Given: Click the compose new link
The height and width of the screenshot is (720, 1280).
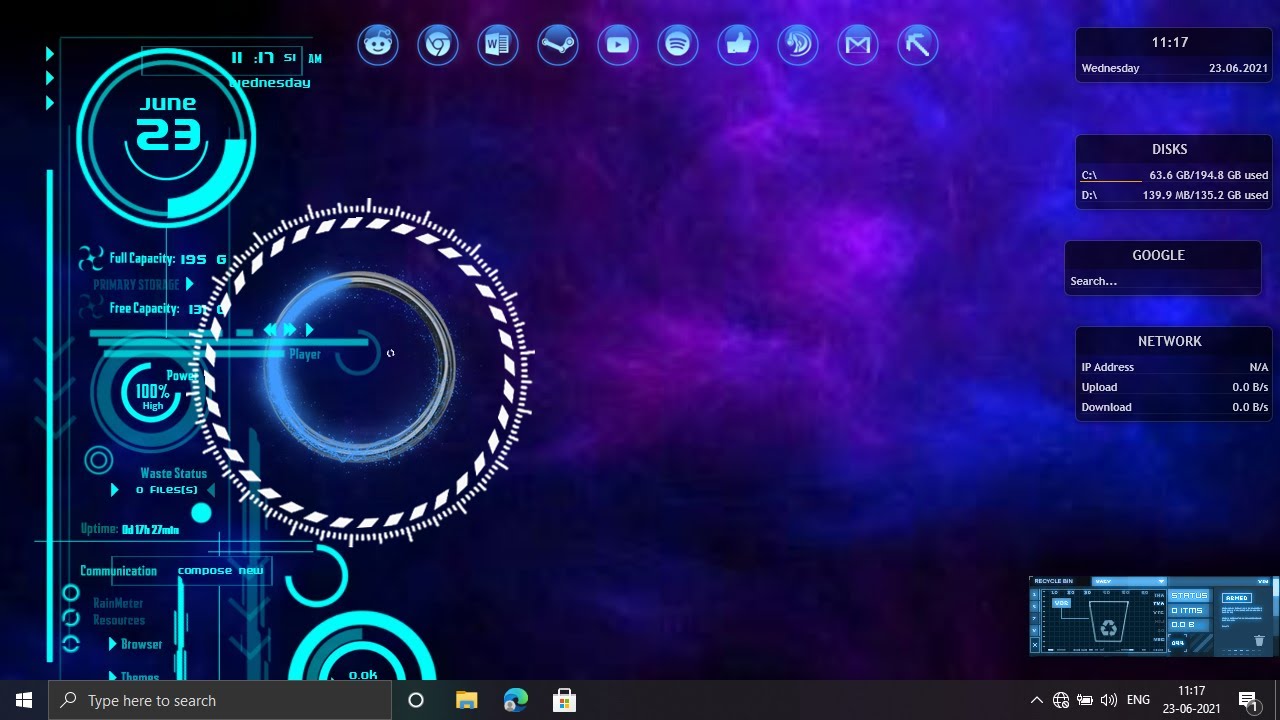Looking at the screenshot, I should click(x=220, y=570).
